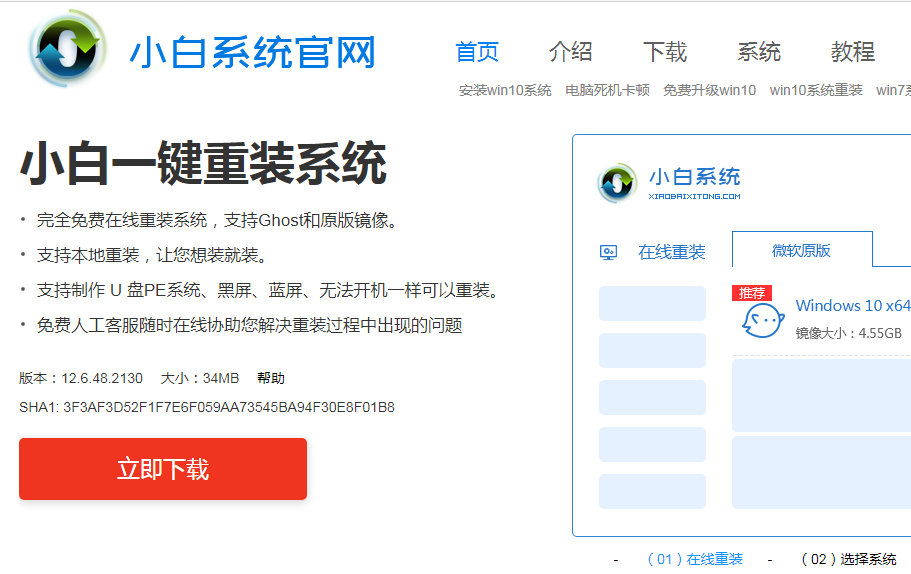Viewport: 911px width, 574px height.
Task: Click the 小白系统官网 logo icon
Action: pos(67,51)
